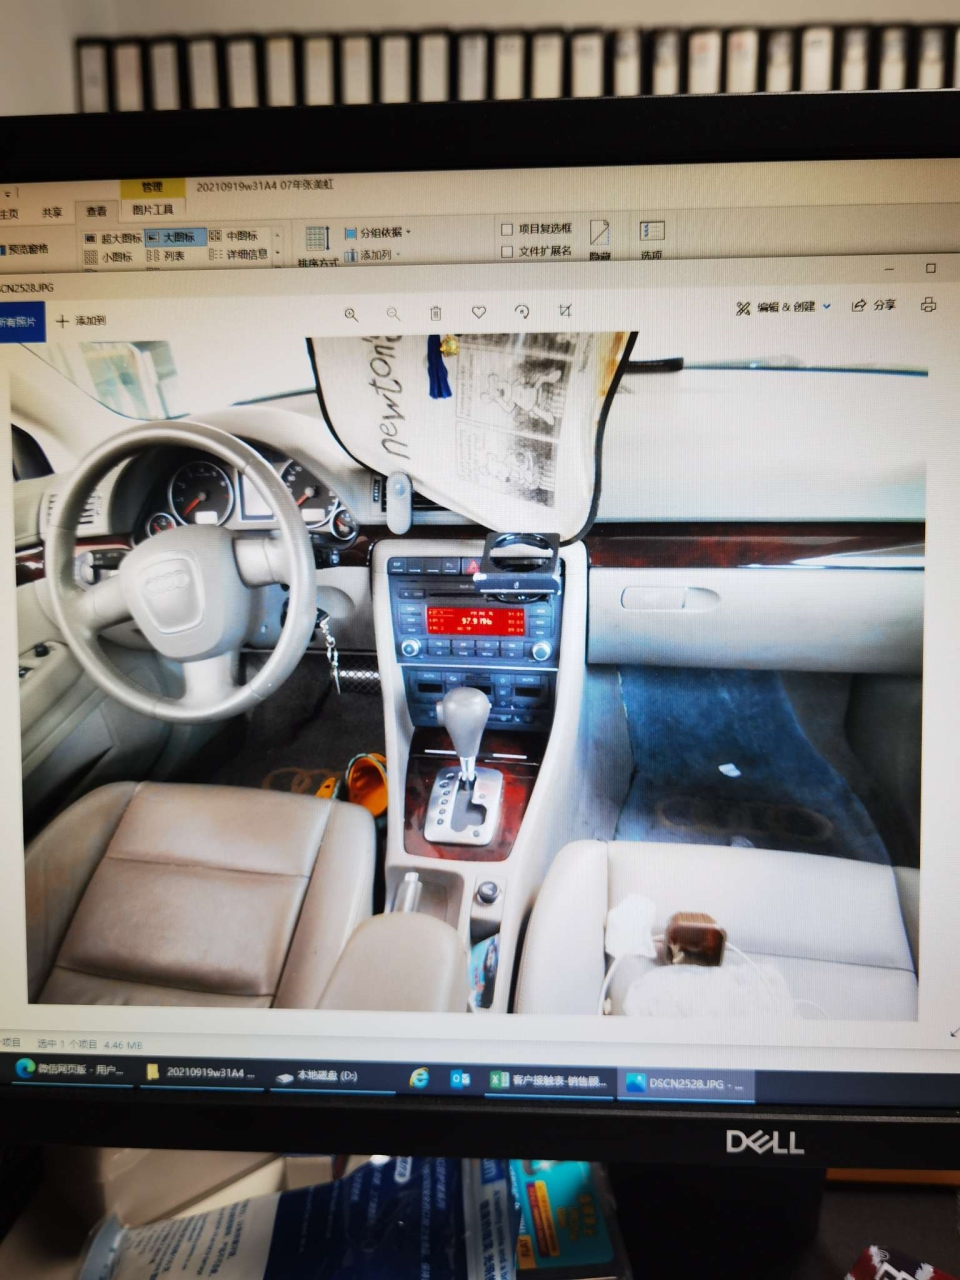This screenshot has width=960, height=1280.
Task: Rotate the photo
Action: (x=522, y=311)
